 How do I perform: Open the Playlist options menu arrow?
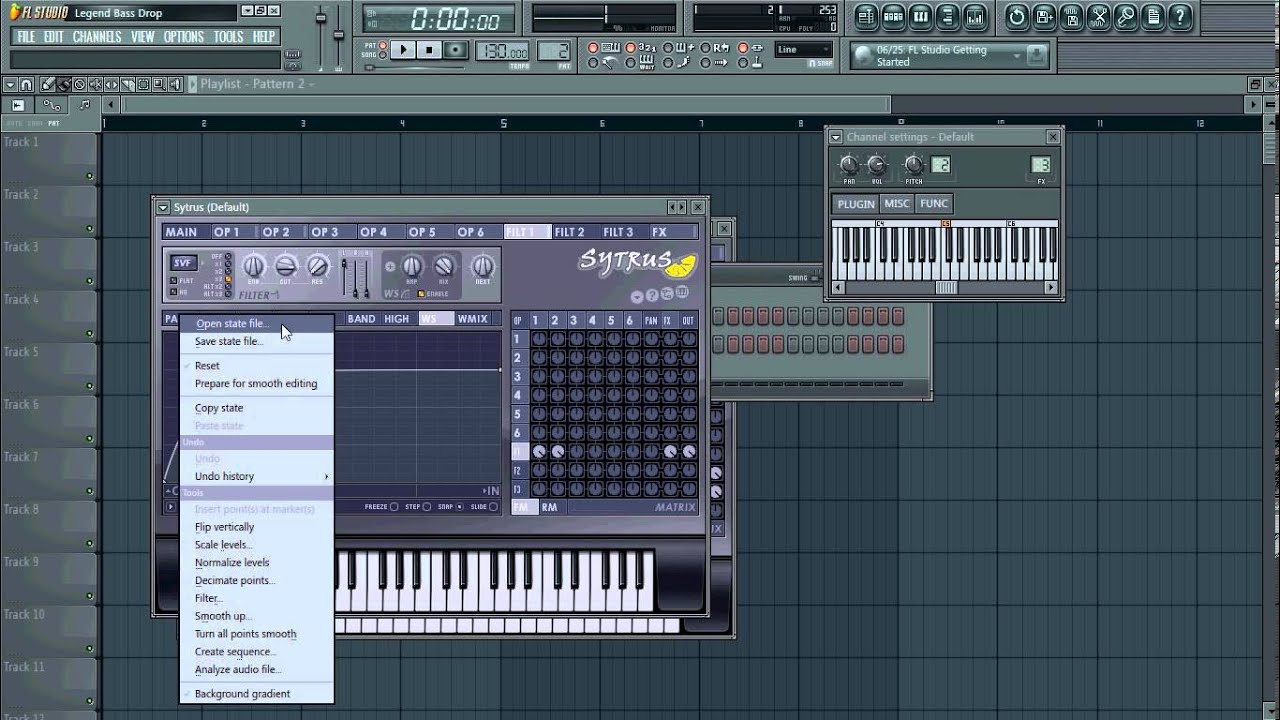tap(10, 84)
